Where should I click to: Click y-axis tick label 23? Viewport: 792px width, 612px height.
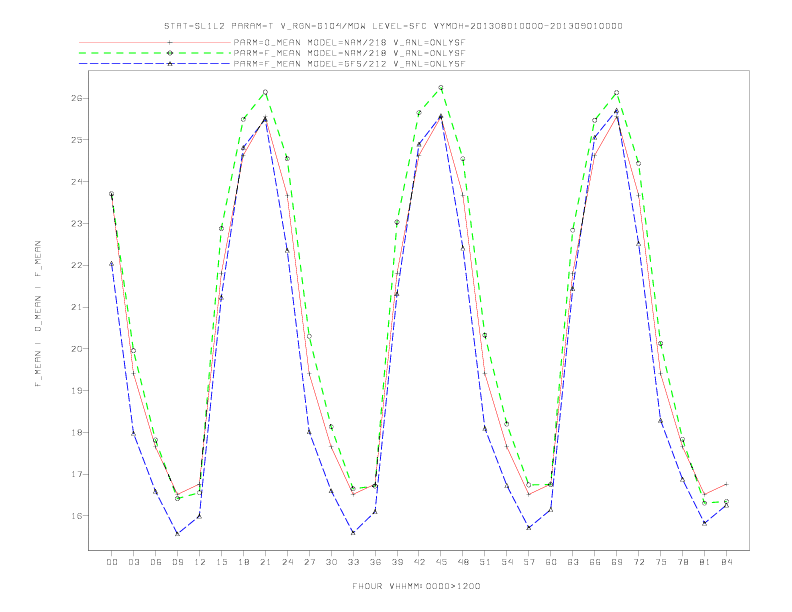point(76,223)
